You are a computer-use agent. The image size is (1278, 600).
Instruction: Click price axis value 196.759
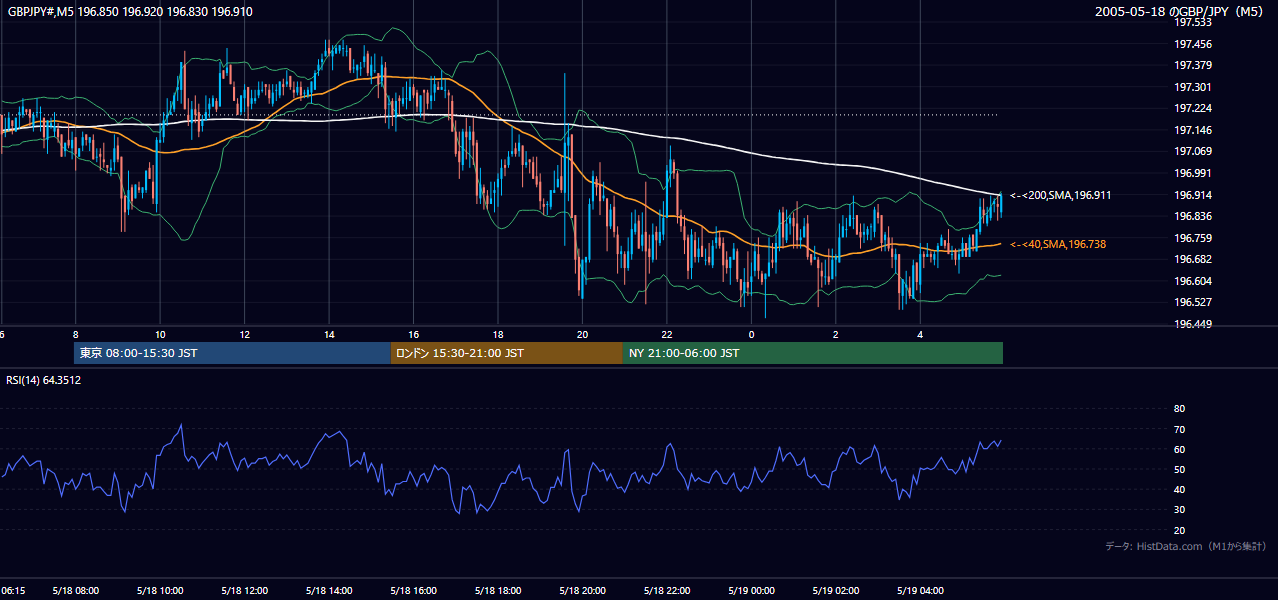click(1192, 238)
